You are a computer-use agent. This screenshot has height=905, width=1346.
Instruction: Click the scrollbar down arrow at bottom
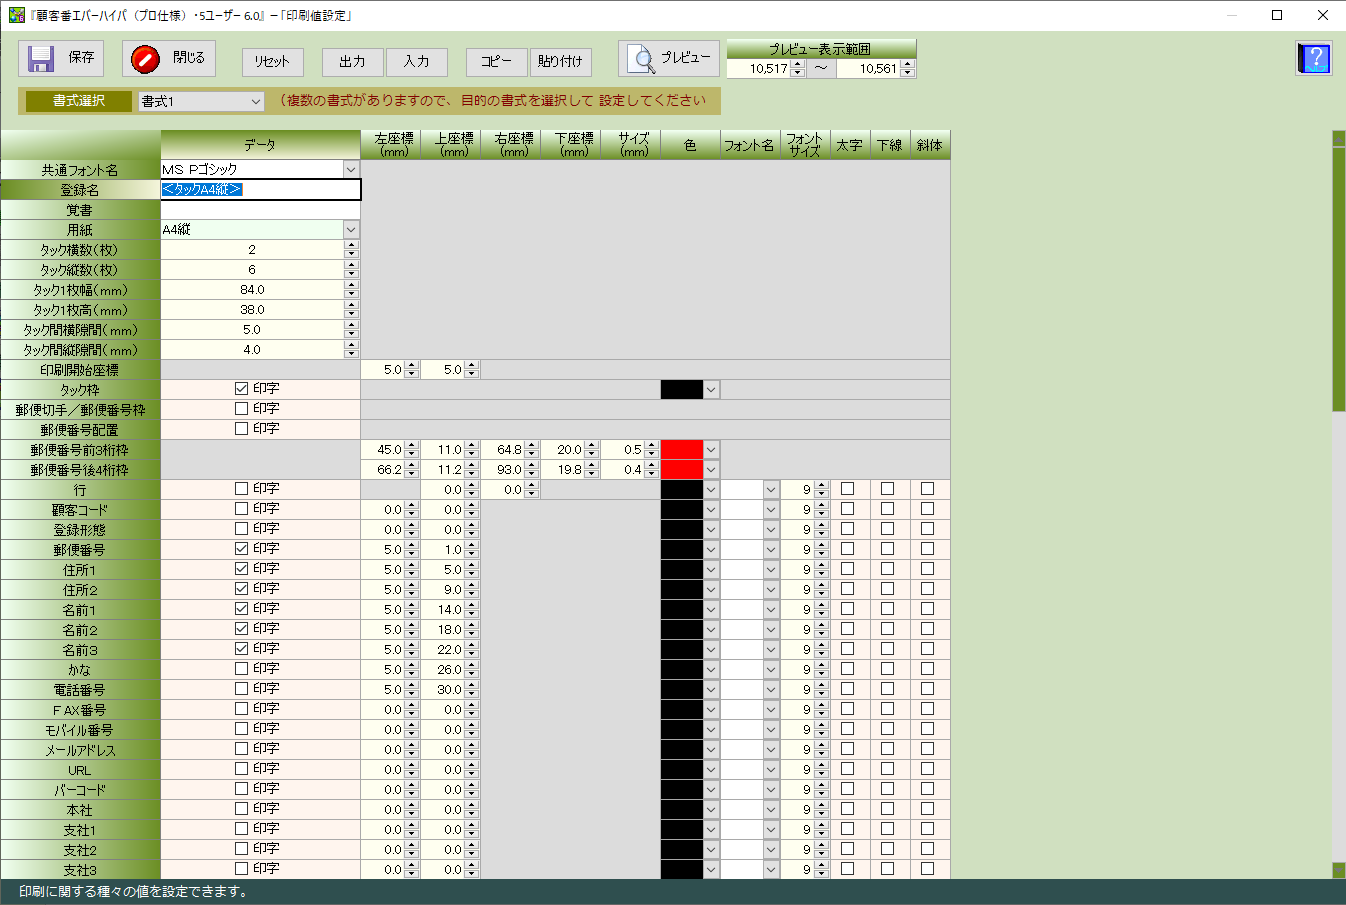1339,870
